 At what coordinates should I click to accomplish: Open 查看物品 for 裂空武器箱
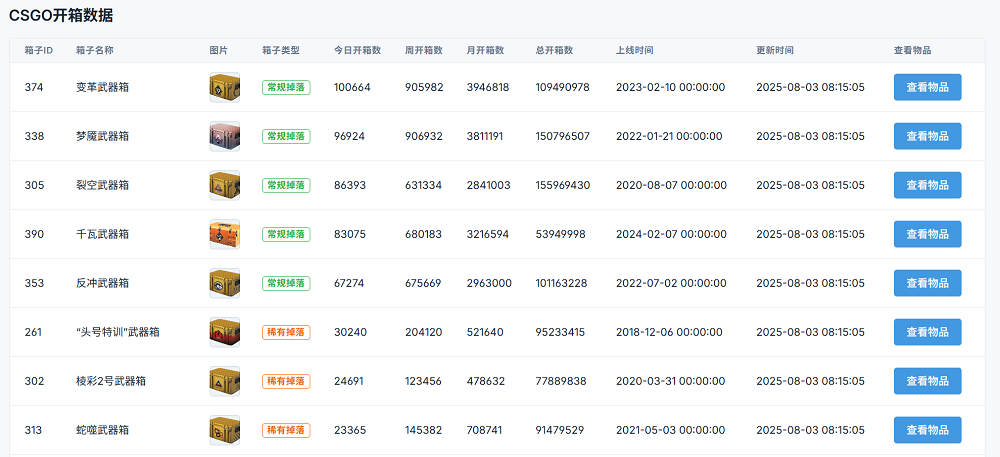(x=927, y=185)
